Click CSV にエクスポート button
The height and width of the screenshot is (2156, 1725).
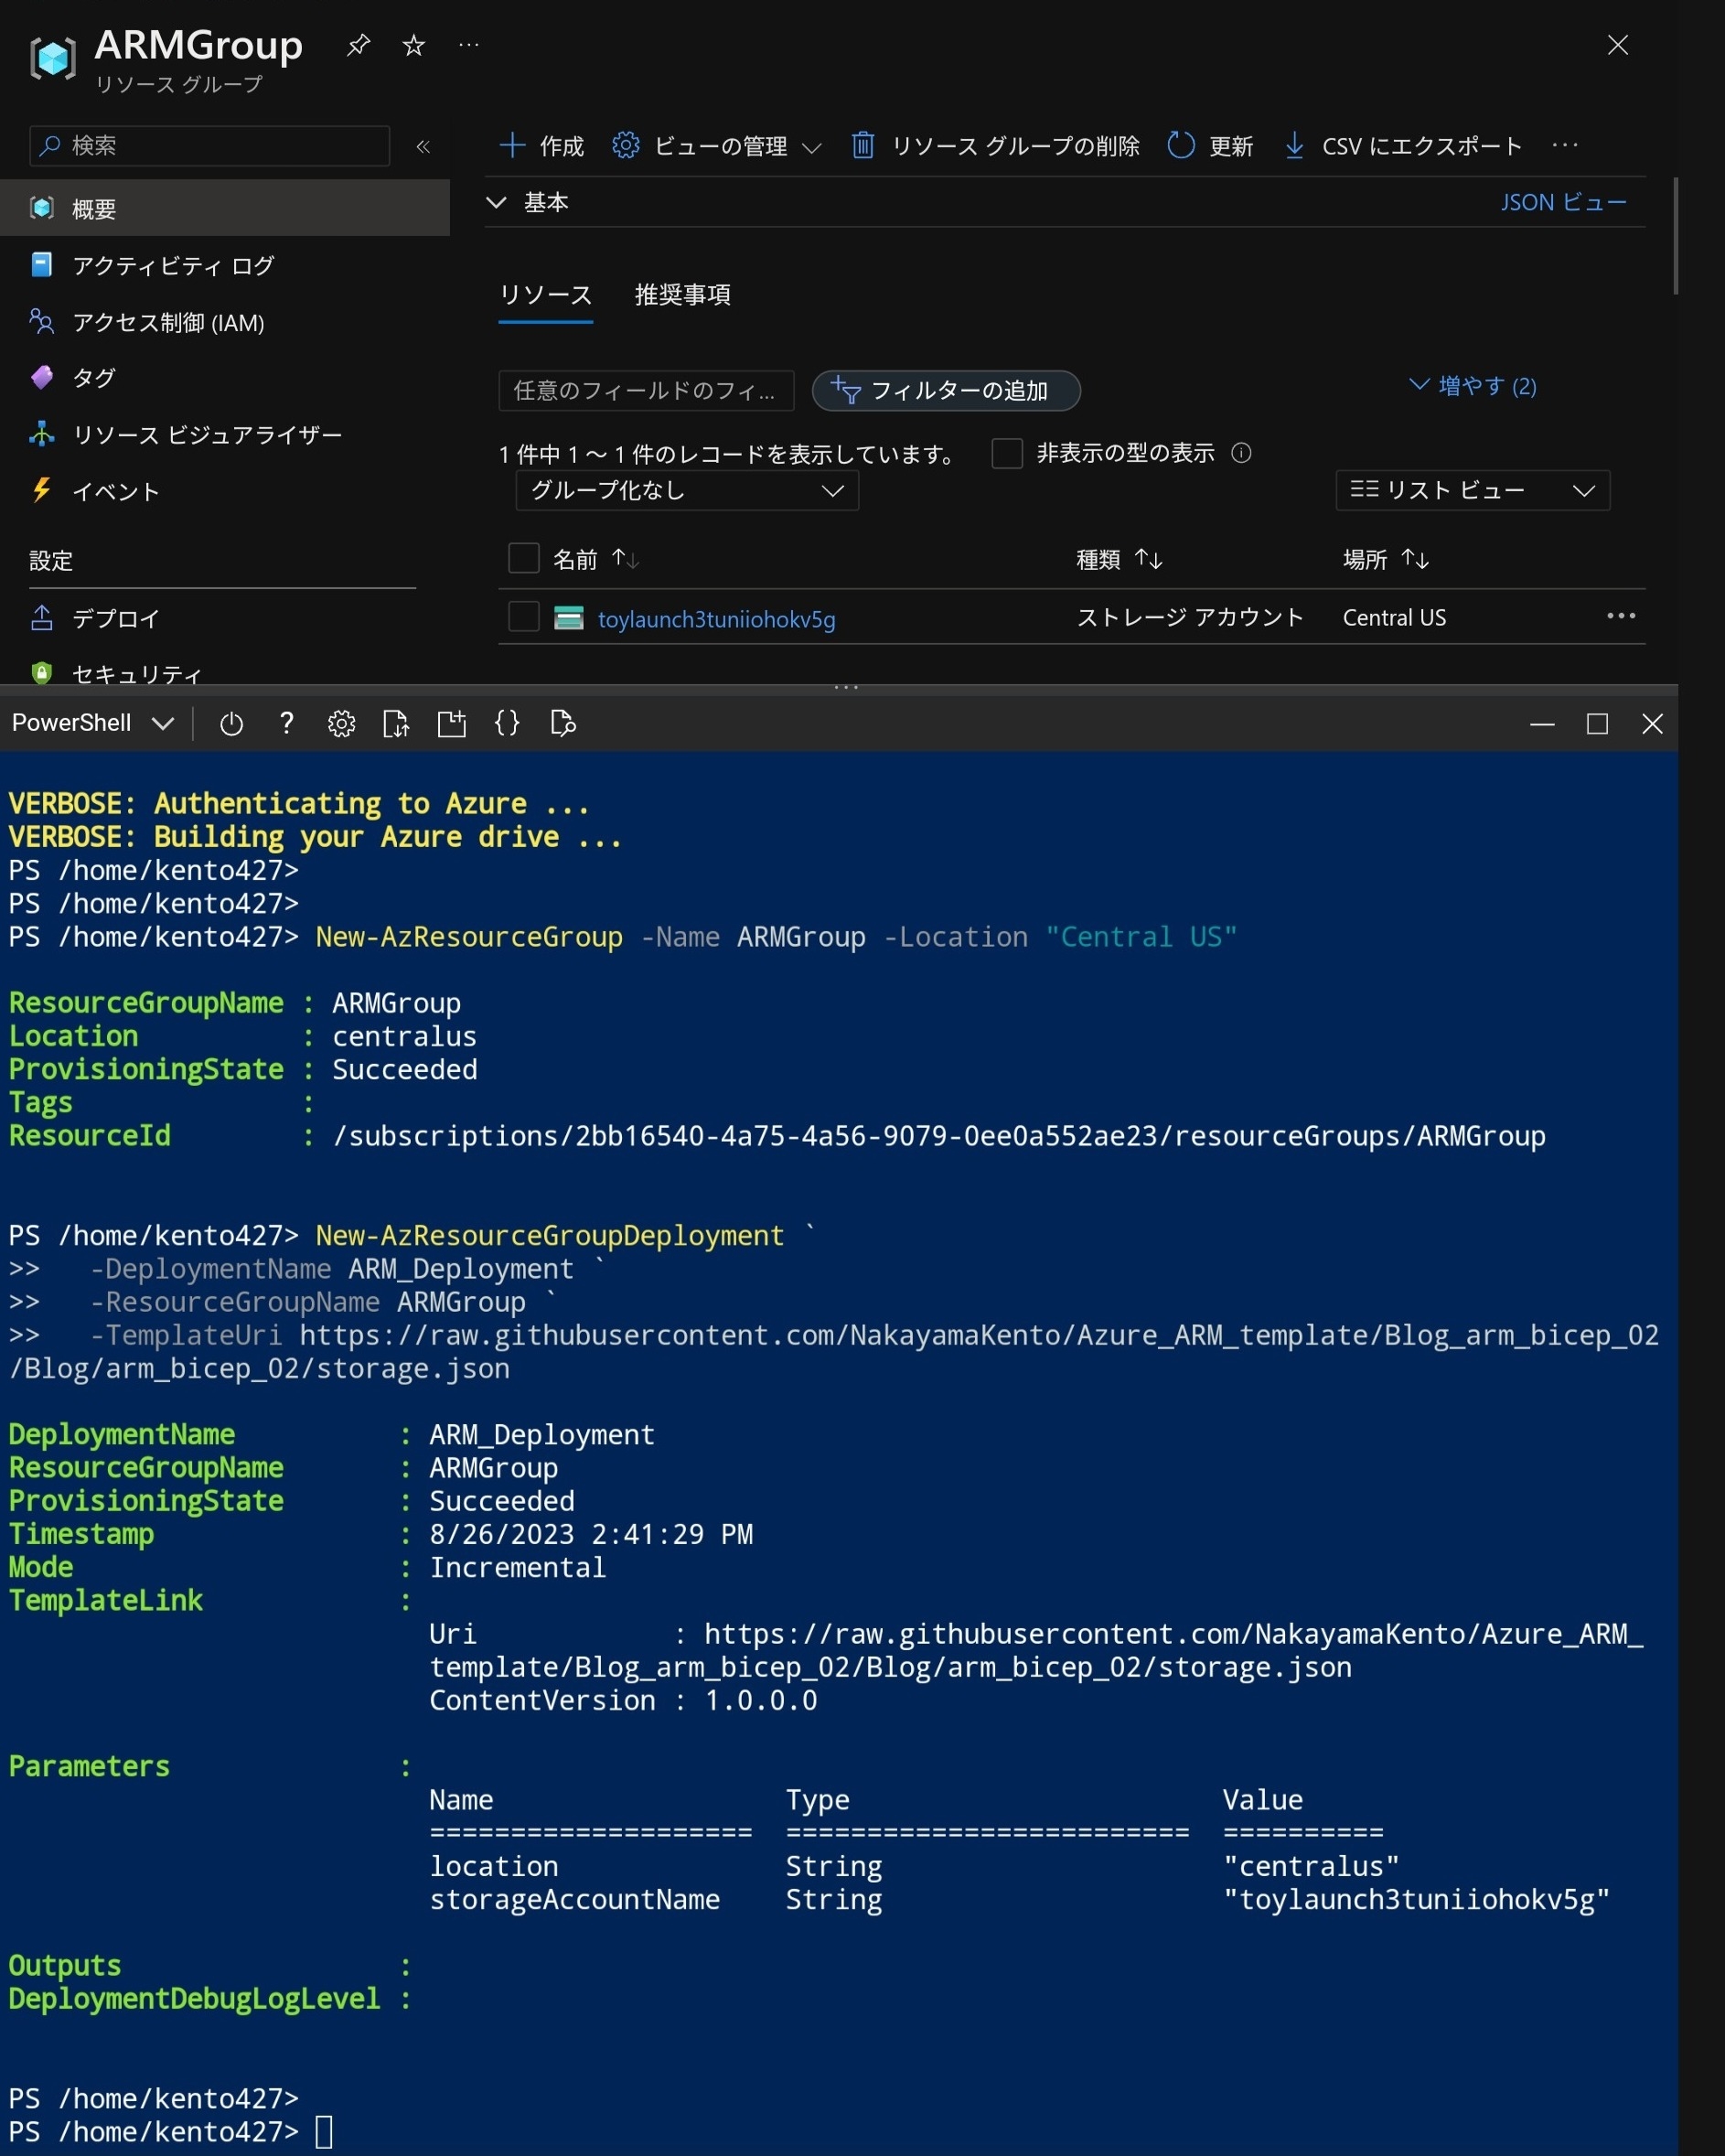[x=1403, y=146]
